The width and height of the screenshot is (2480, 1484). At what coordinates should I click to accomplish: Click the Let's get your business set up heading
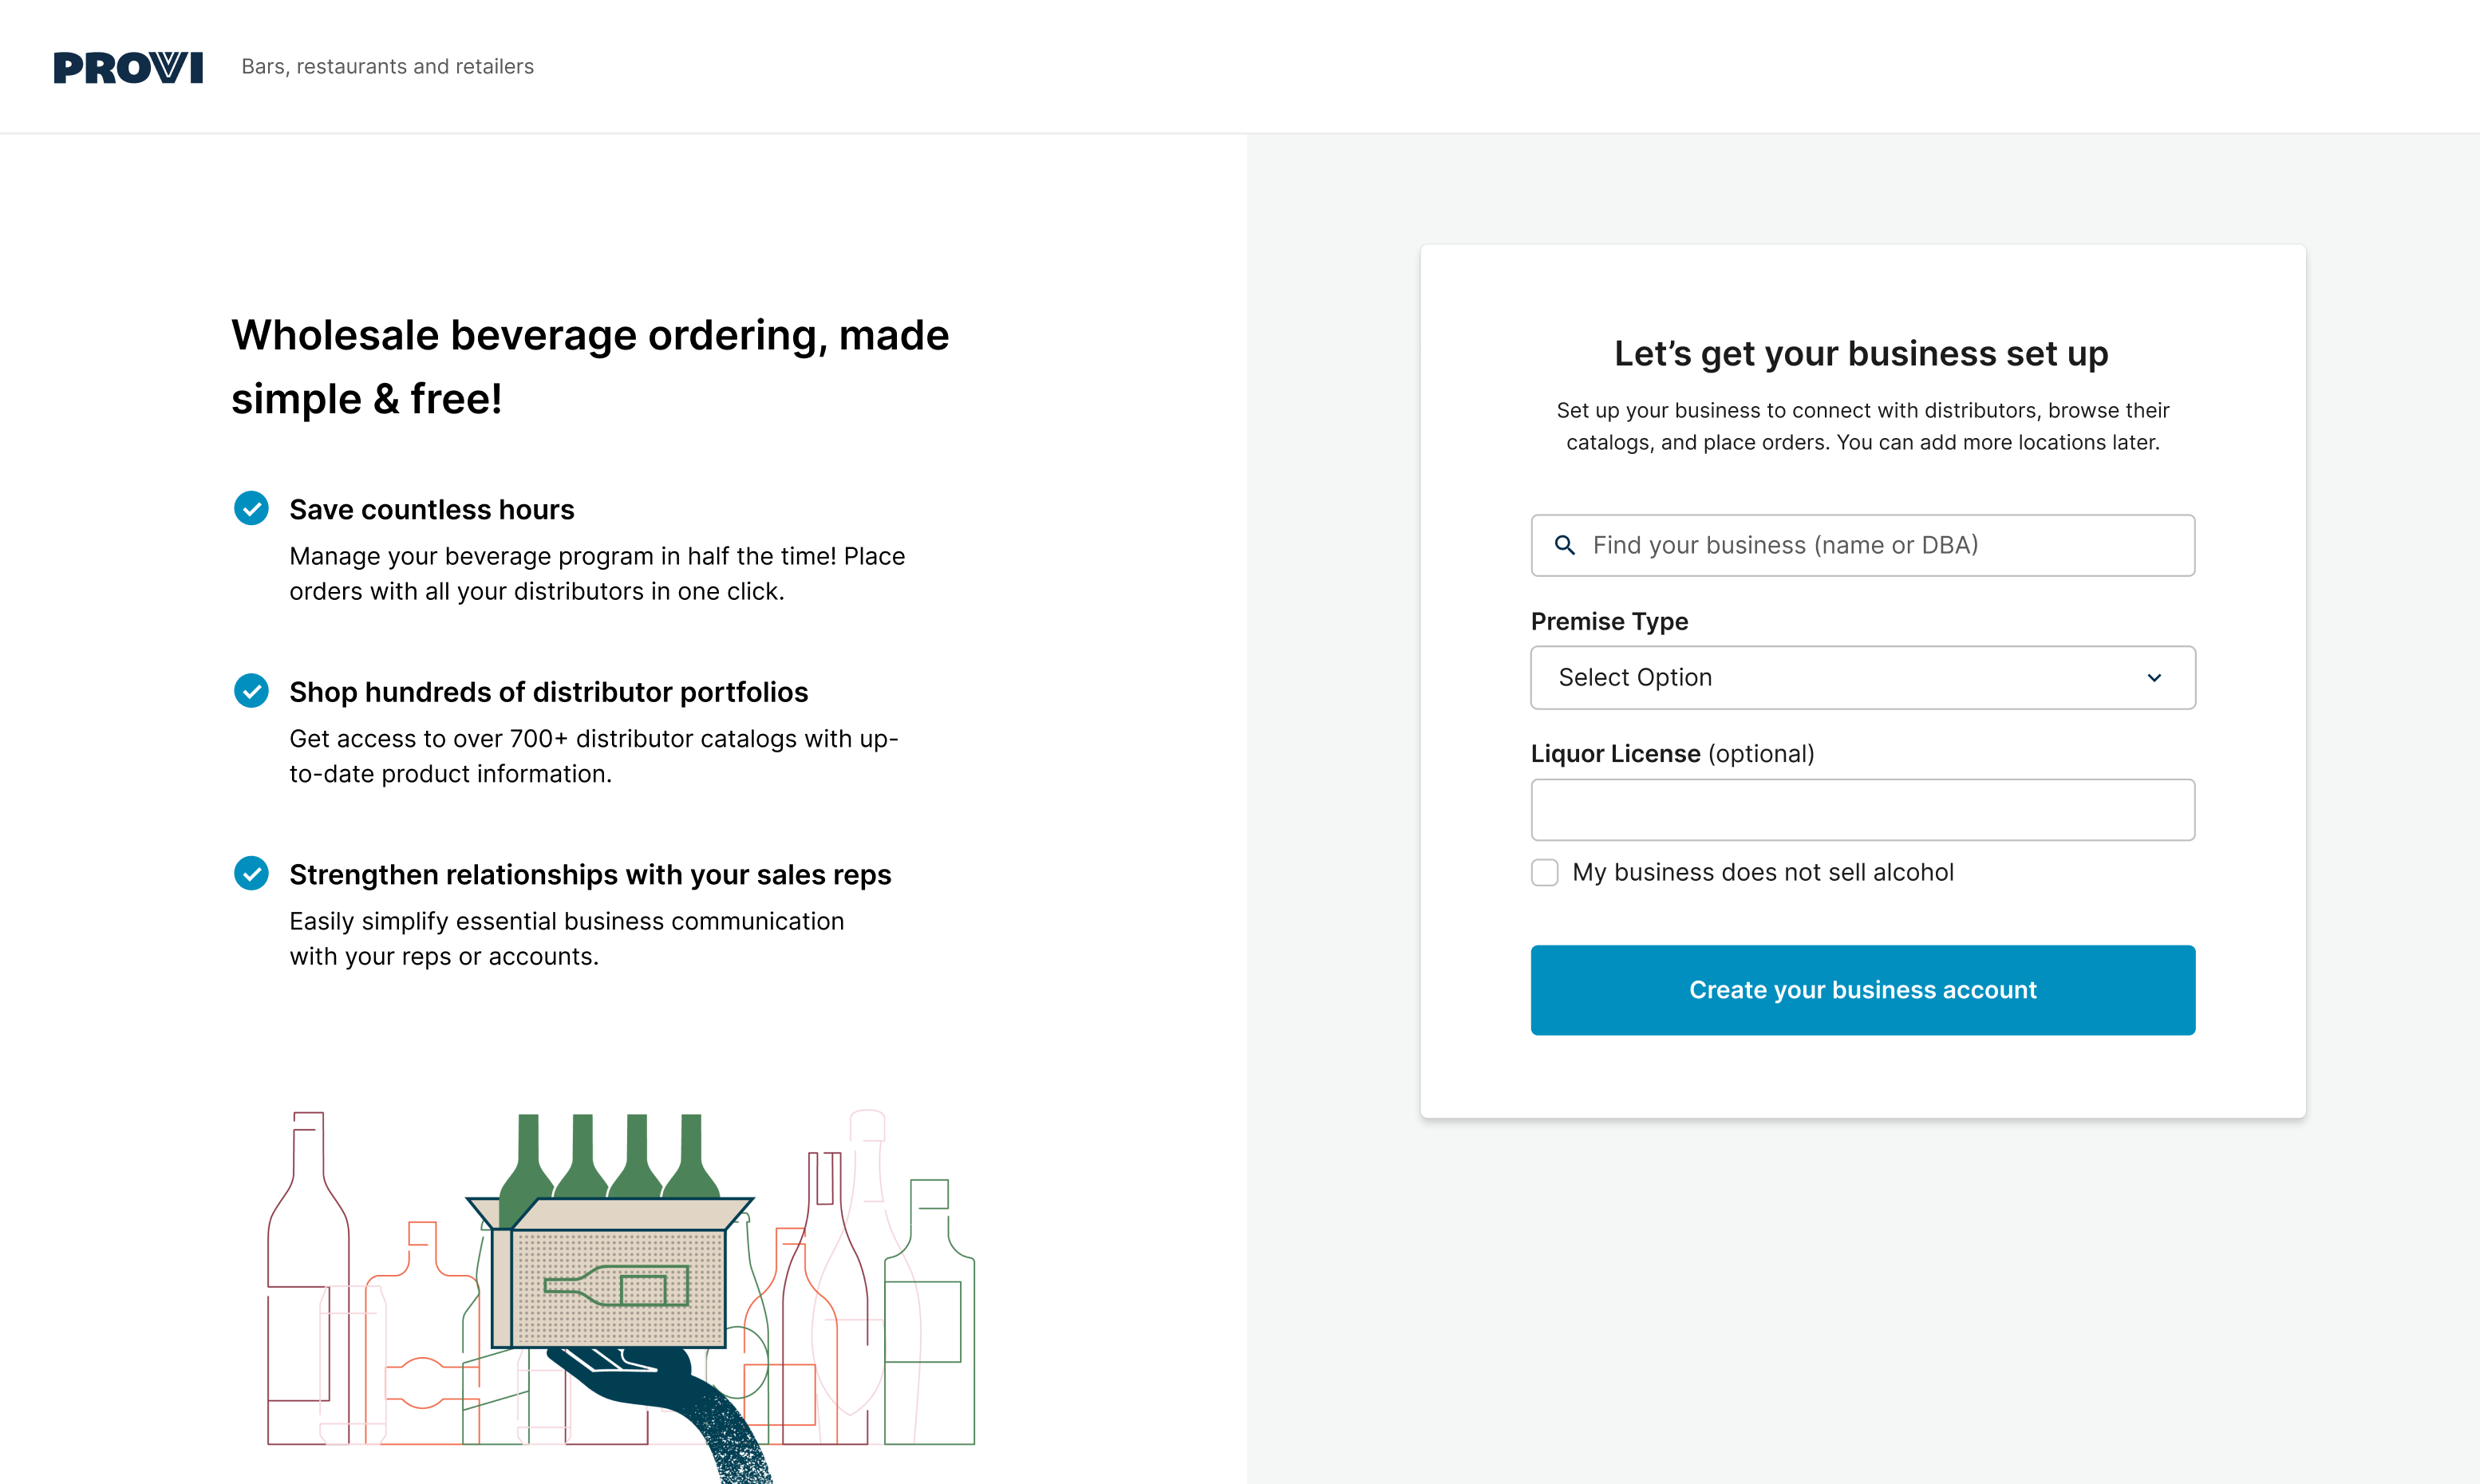(1861, 354)
